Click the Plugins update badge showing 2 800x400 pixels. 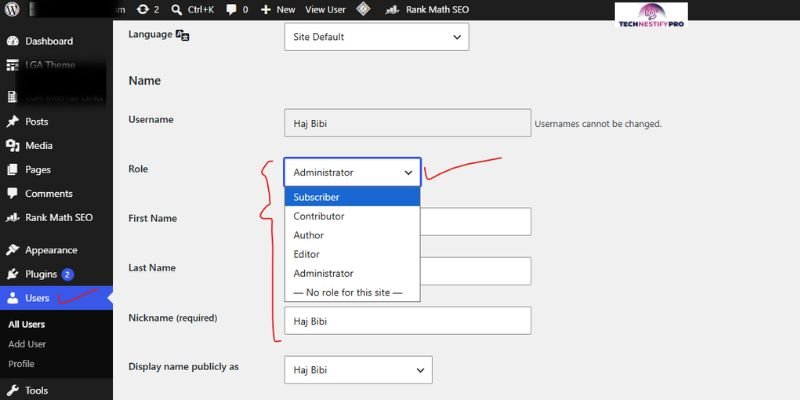click(x=68, y=274)
